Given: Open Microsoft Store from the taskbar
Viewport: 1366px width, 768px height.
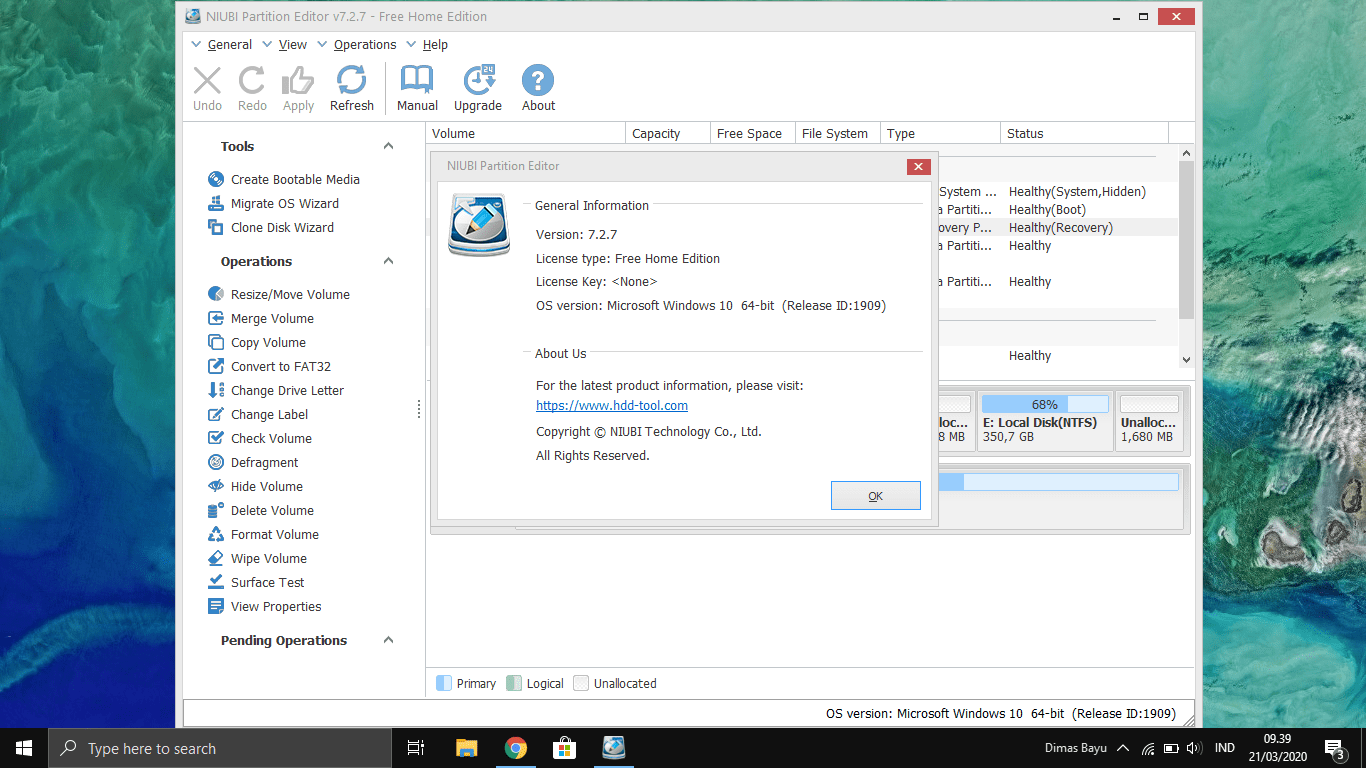Looking at the screenshot, I should 565,748.
